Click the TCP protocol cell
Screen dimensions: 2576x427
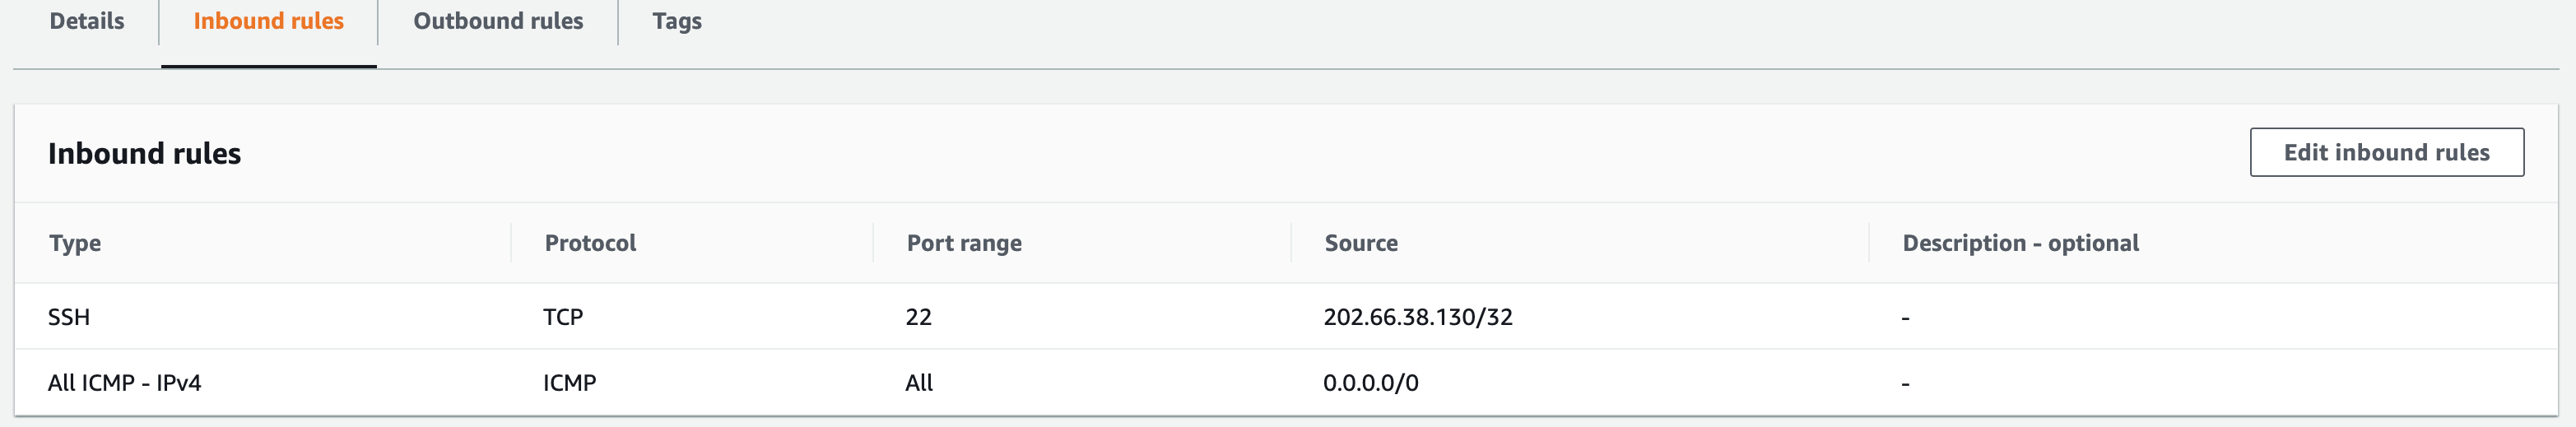point(563,317)
